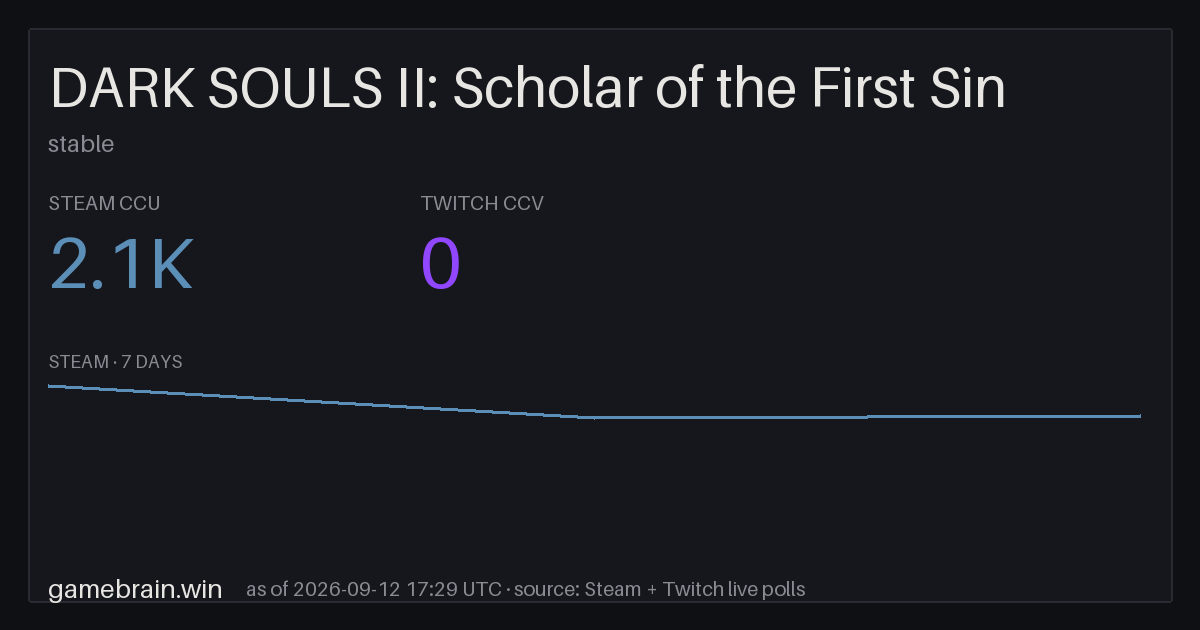Click the left start of the chart line

click(50, 386)
